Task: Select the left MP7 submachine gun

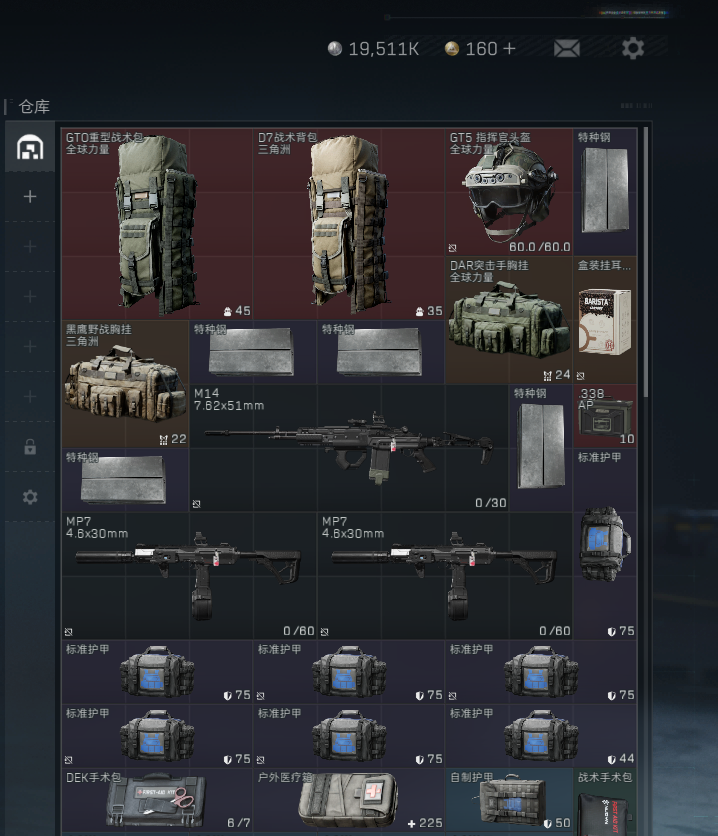Action: (x=189, y=575)
